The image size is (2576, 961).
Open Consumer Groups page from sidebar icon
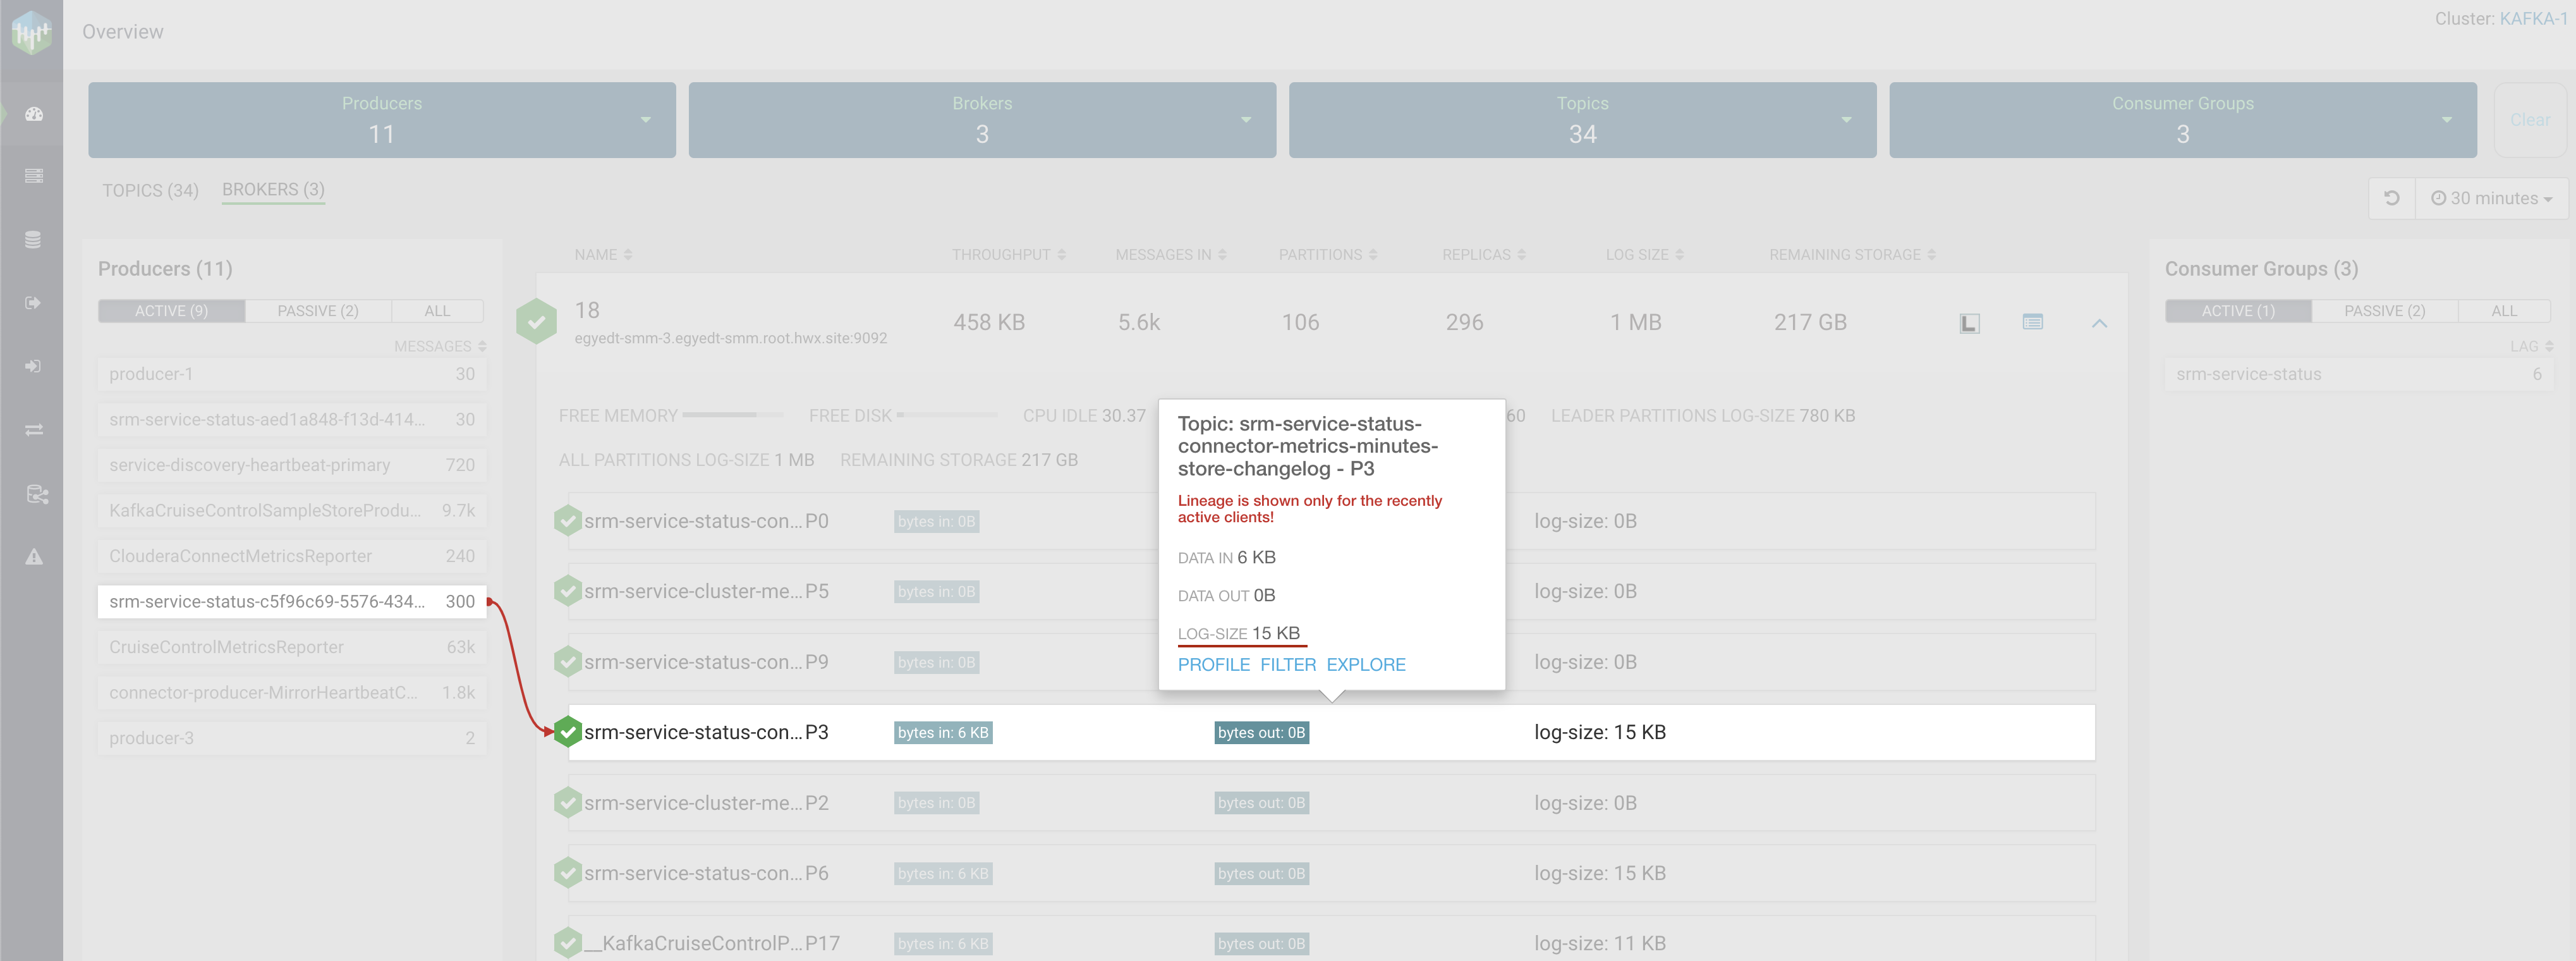coord(34,366)
